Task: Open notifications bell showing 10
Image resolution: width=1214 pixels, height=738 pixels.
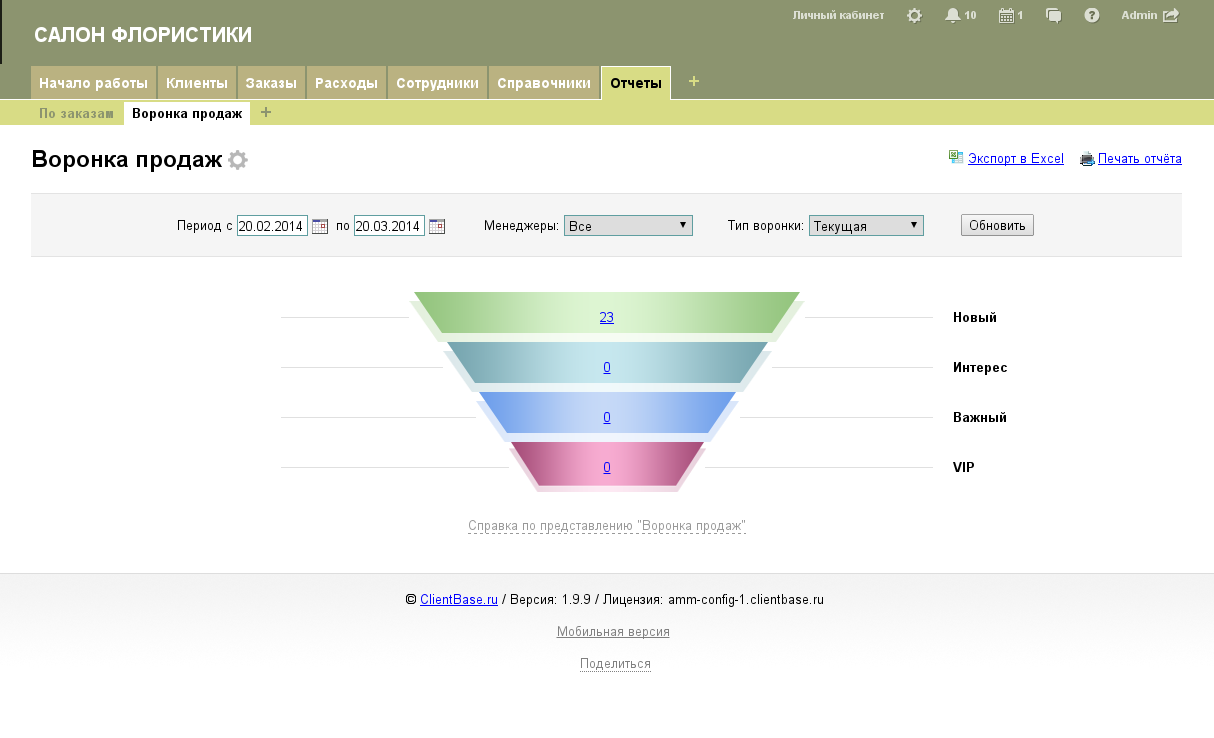Action: click(x=953, y=16)
